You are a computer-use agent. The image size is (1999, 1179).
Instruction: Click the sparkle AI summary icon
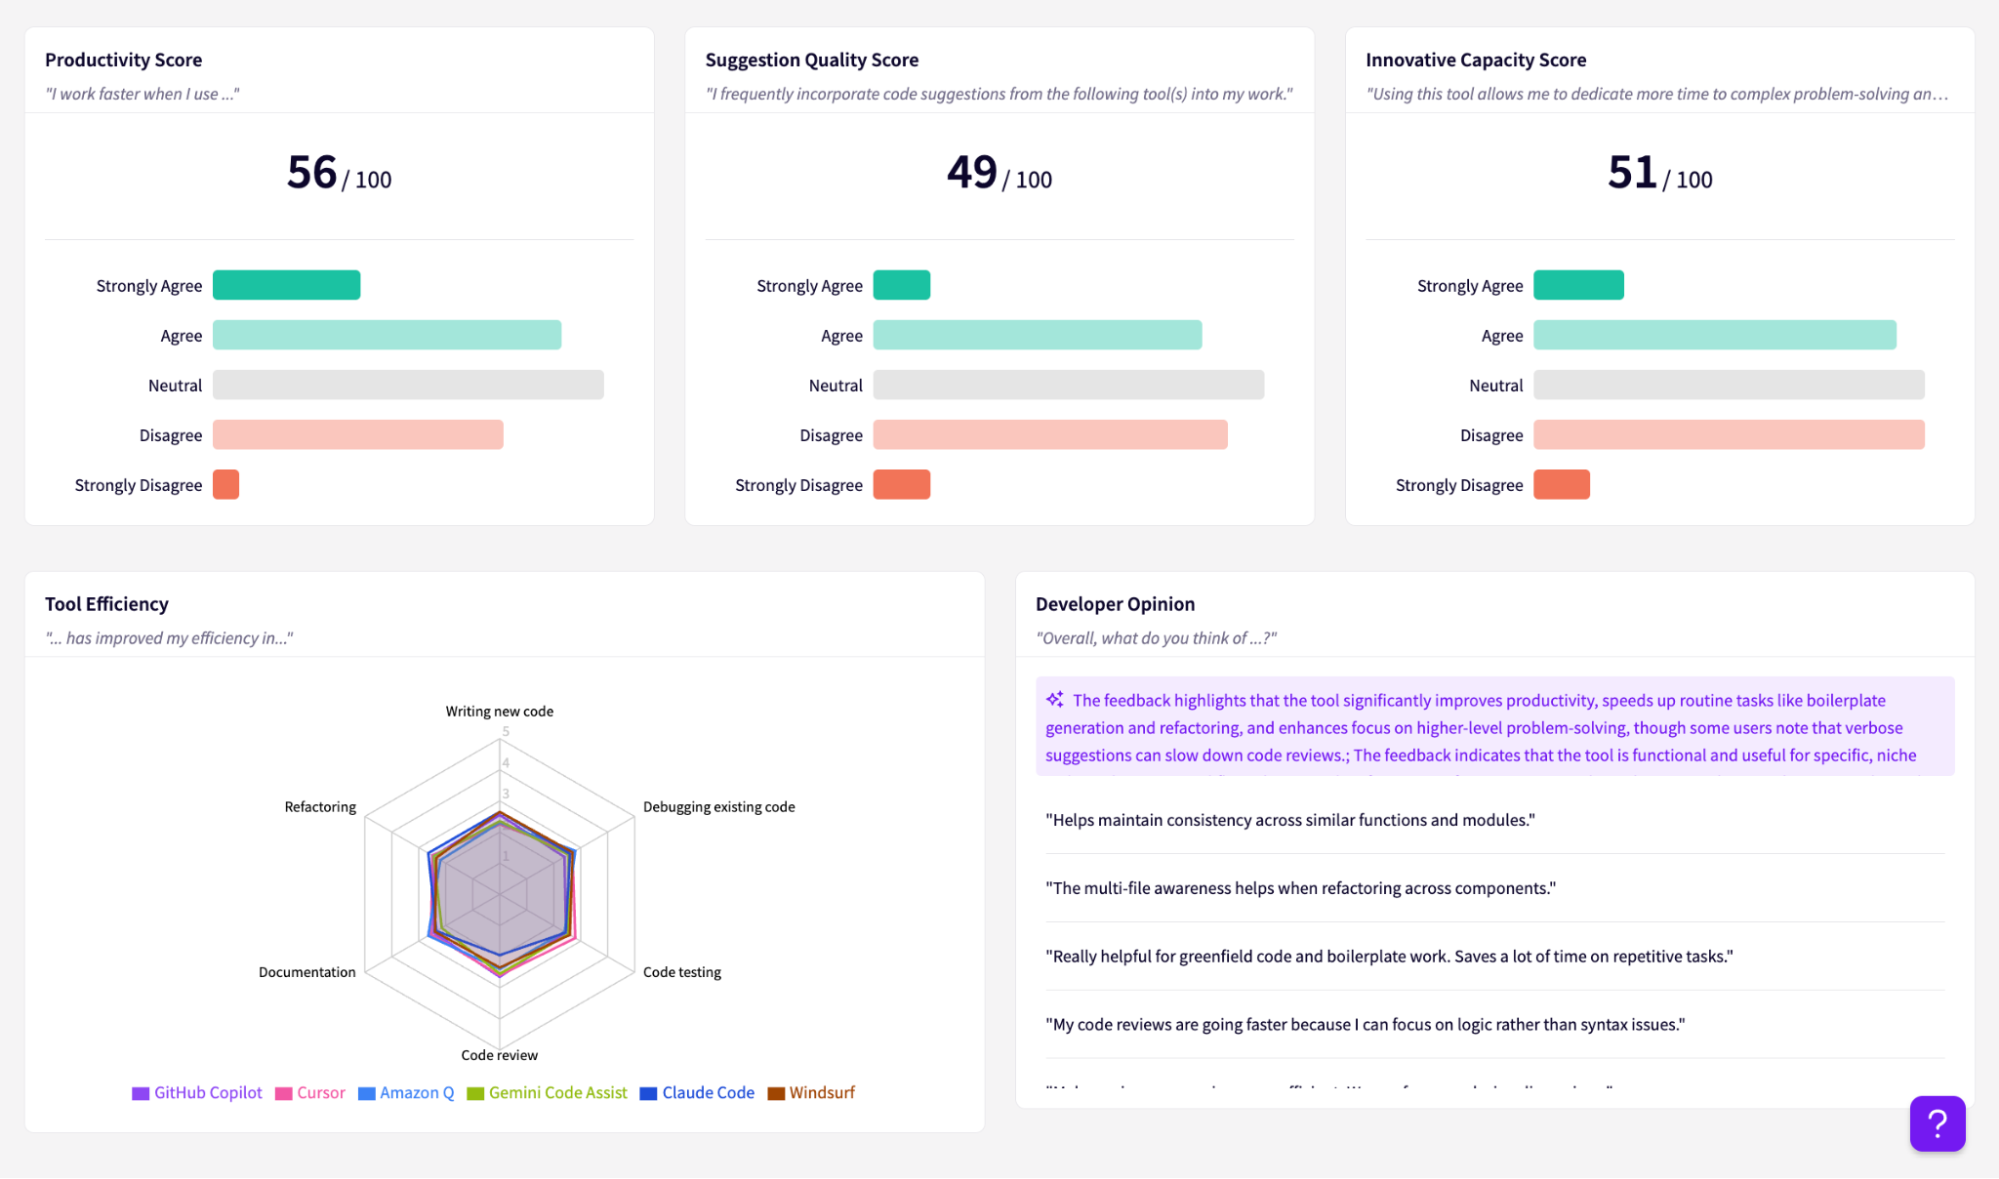coord(1054,699)
